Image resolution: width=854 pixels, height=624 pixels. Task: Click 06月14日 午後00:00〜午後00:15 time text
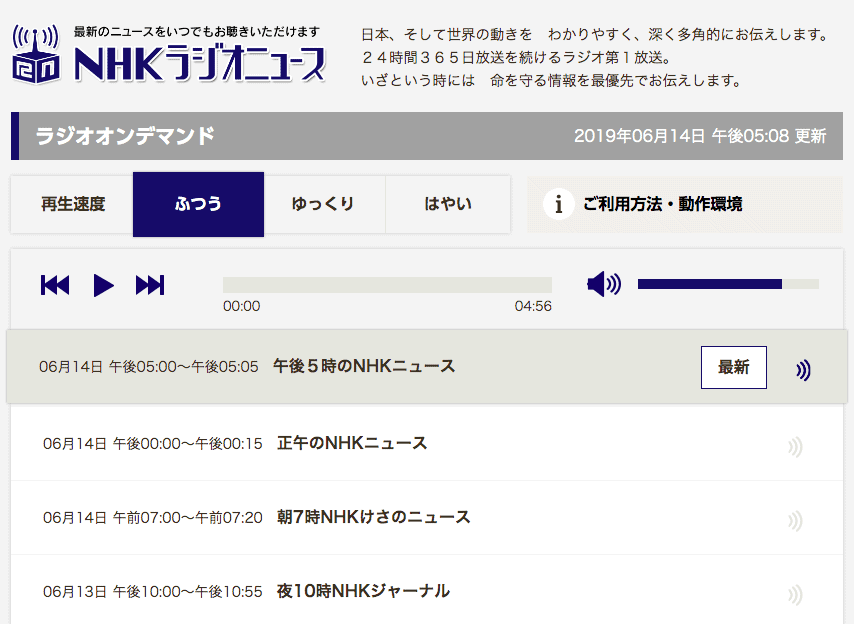pyautogui.click(x=152, y=443)
